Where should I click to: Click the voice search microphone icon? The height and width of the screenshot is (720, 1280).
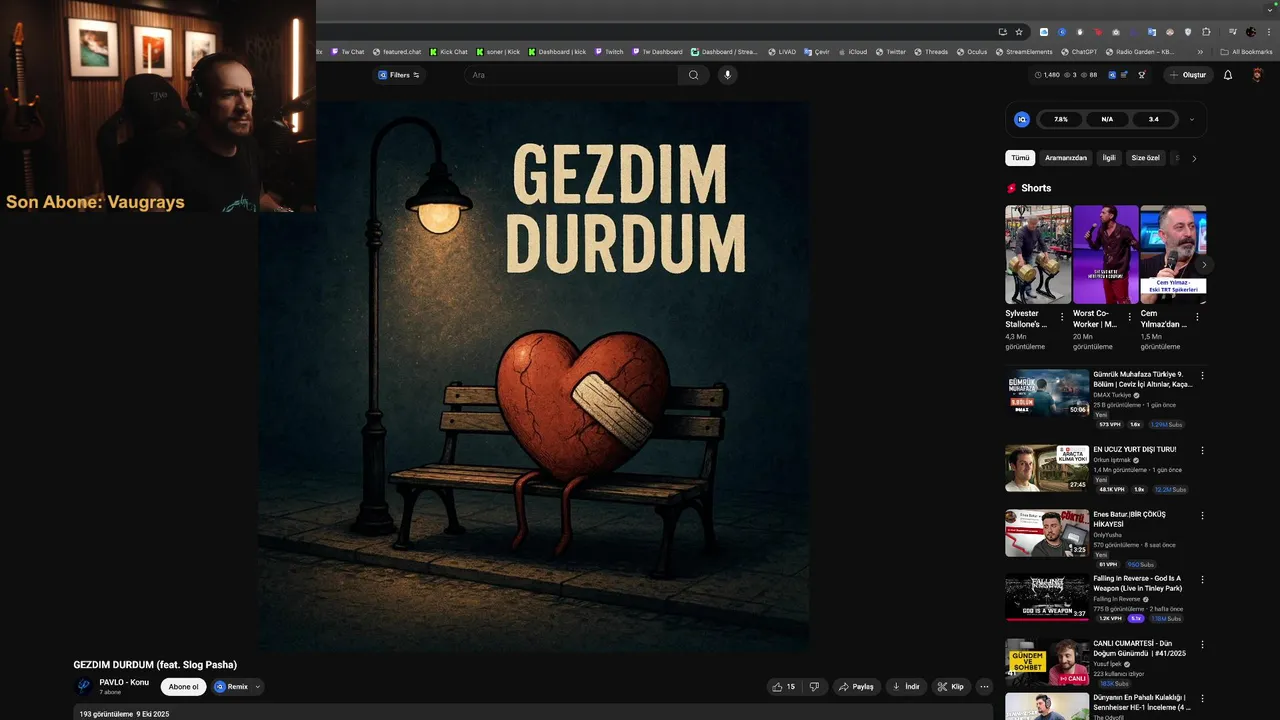point(727,75)
